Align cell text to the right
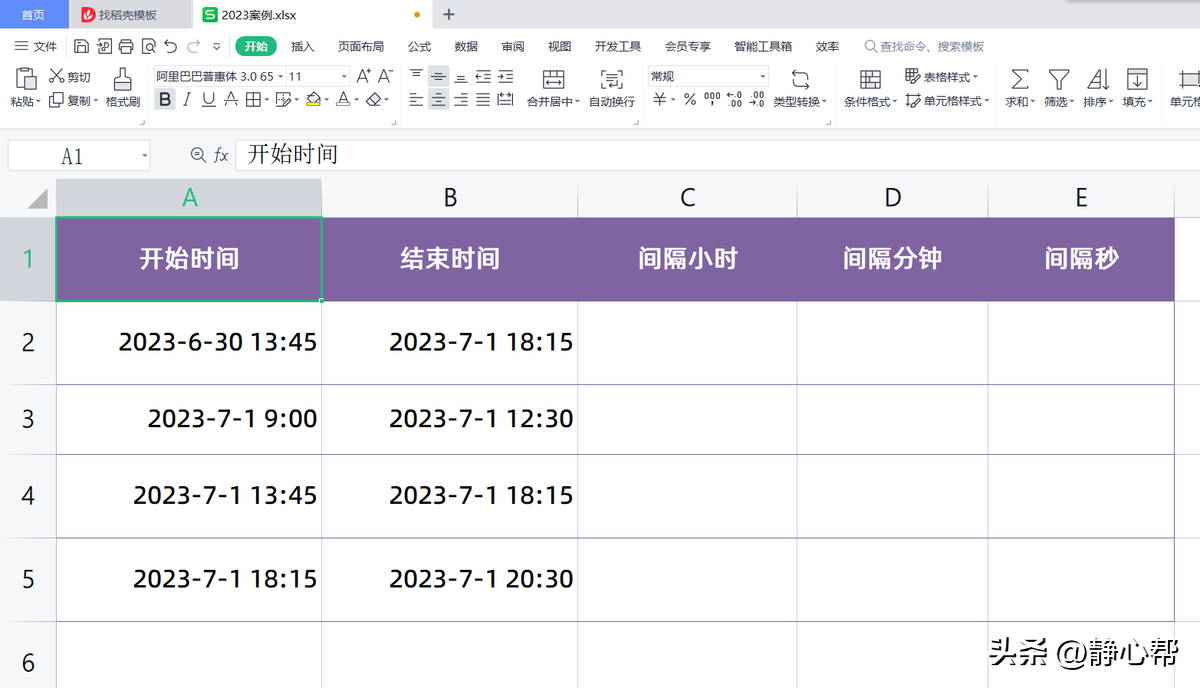Viewport: 1200px width, 688px height. click(461, 99)
